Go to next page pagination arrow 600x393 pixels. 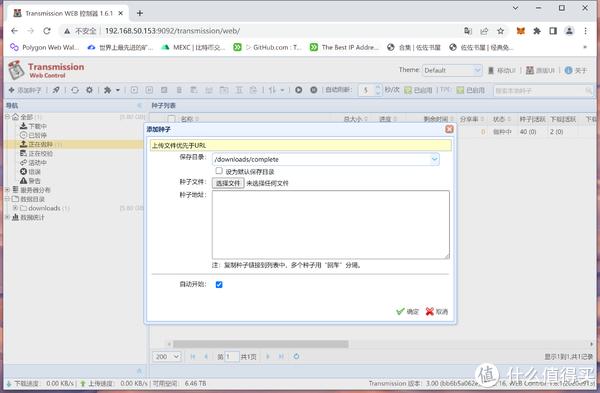click(x=268, y=357)
